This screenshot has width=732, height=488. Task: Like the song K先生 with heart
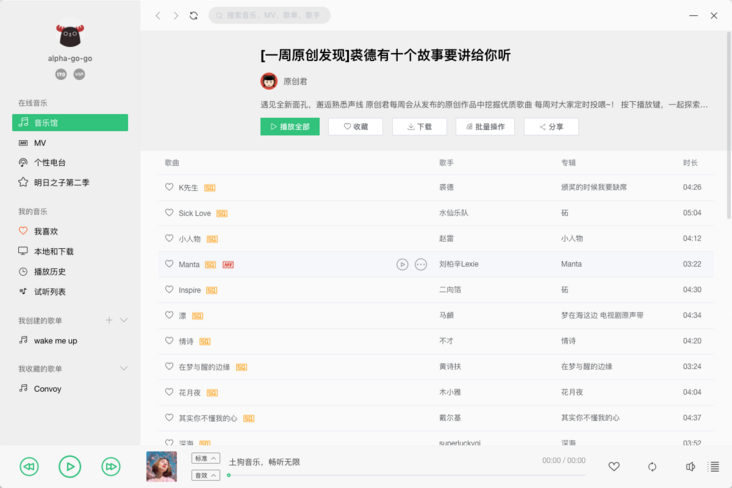click(169, 187)
